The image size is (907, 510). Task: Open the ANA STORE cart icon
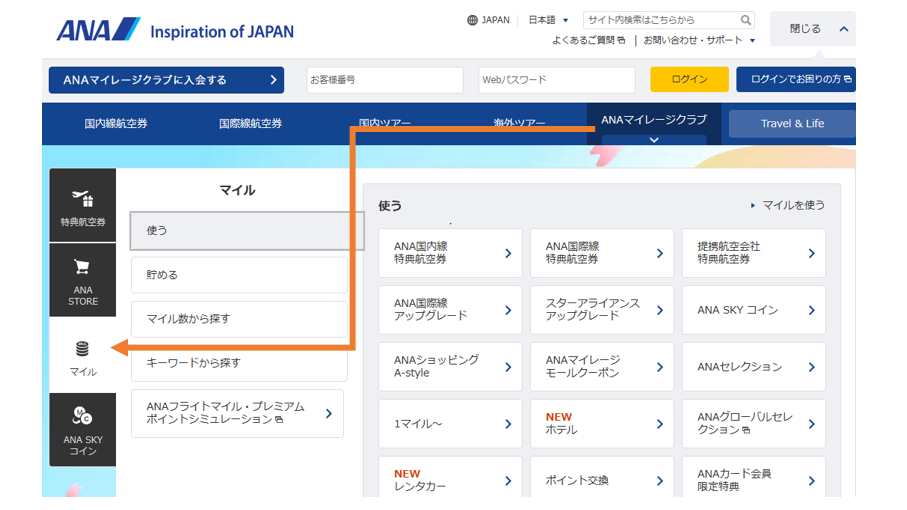point(83,280)
